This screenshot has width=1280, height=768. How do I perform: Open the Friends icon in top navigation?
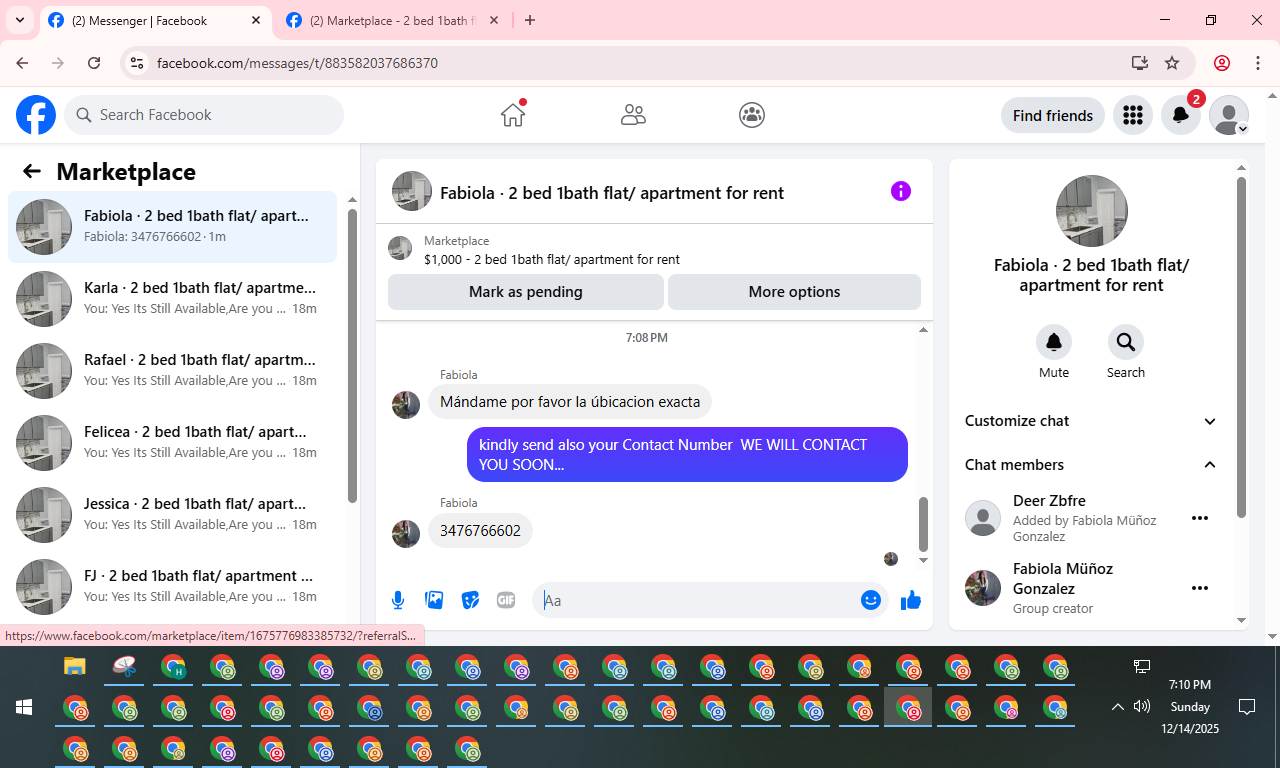pyautogui.click(x=633, y=115)
